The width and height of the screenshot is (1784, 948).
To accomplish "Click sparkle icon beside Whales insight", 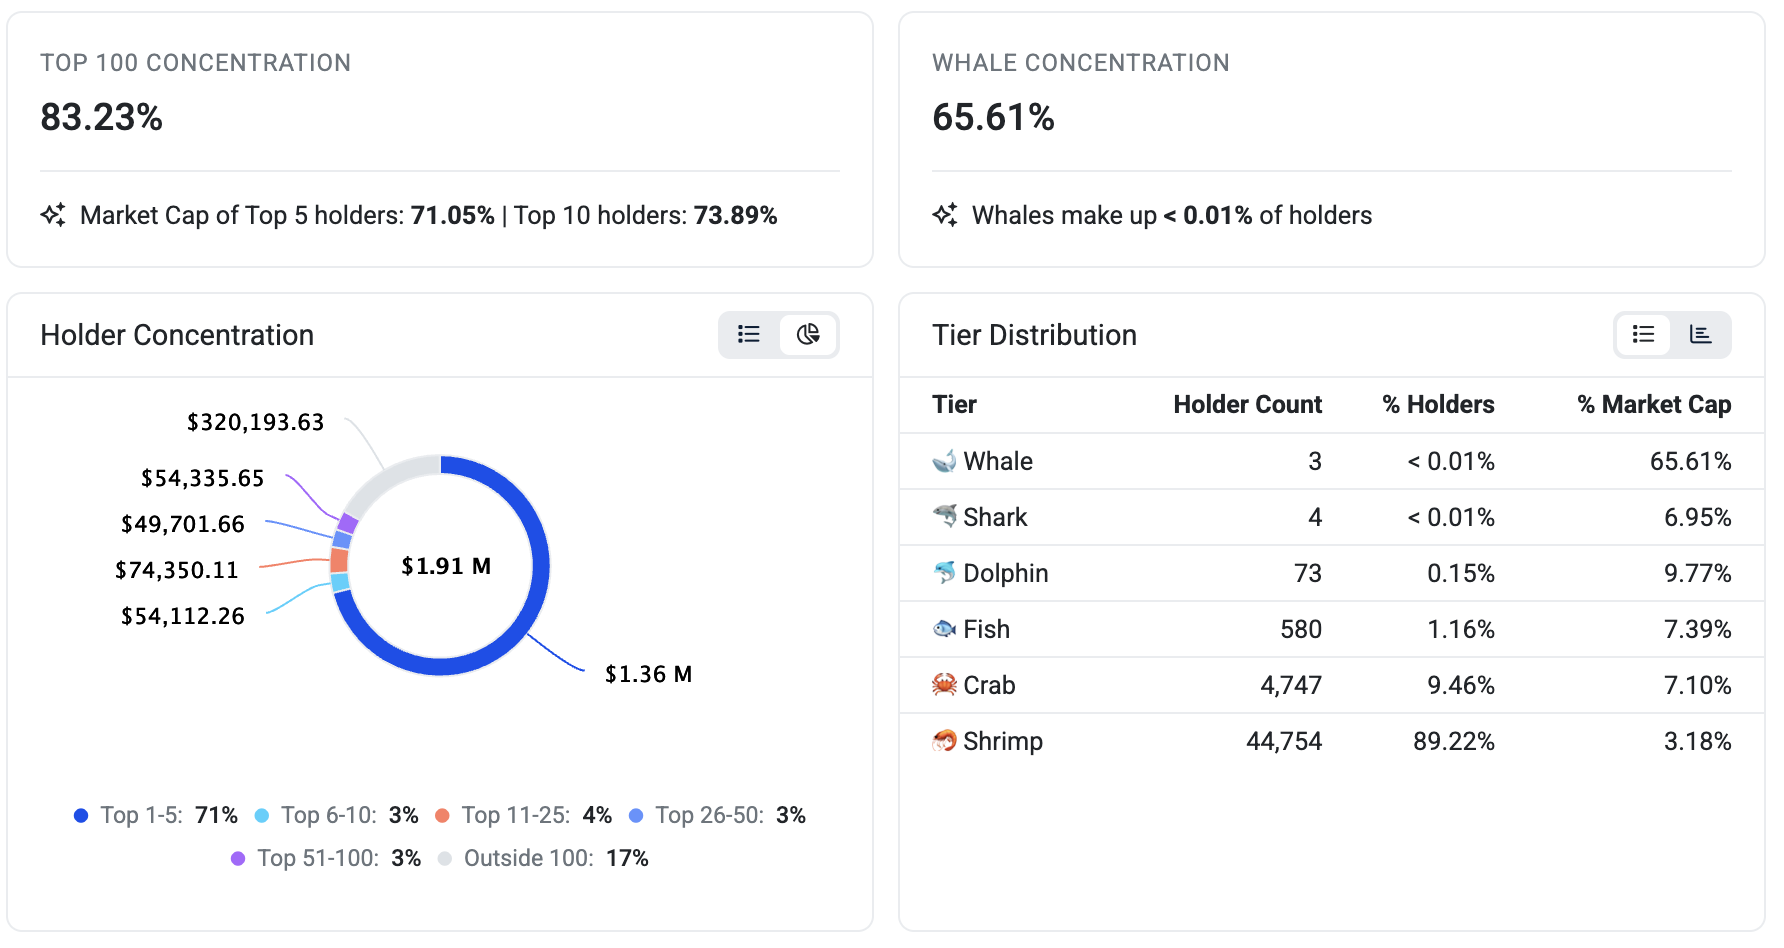I will [x=945, y=215].
